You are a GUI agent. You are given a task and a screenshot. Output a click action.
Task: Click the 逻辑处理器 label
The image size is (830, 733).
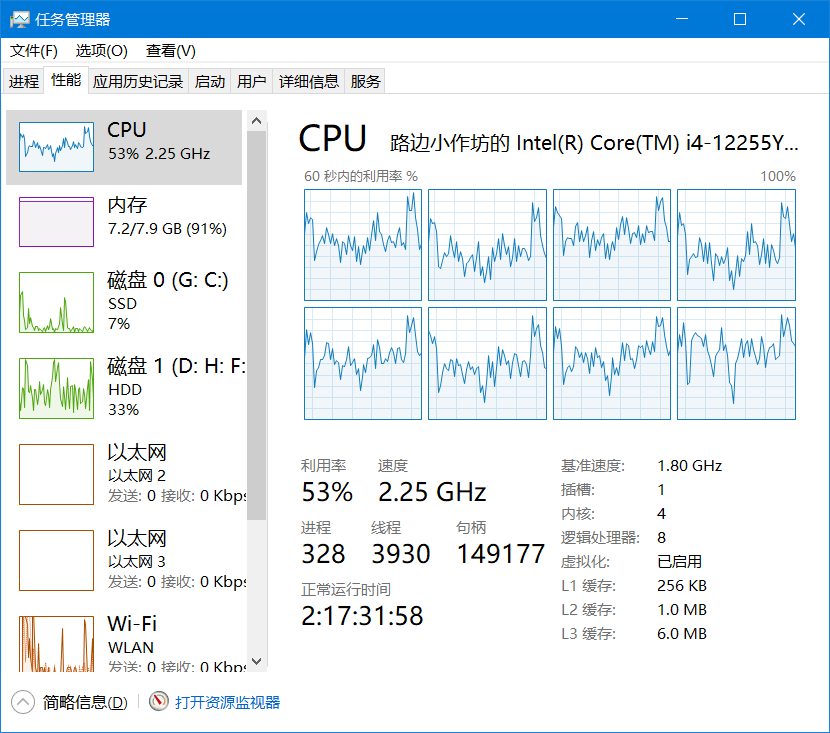(x=600, y=537)
